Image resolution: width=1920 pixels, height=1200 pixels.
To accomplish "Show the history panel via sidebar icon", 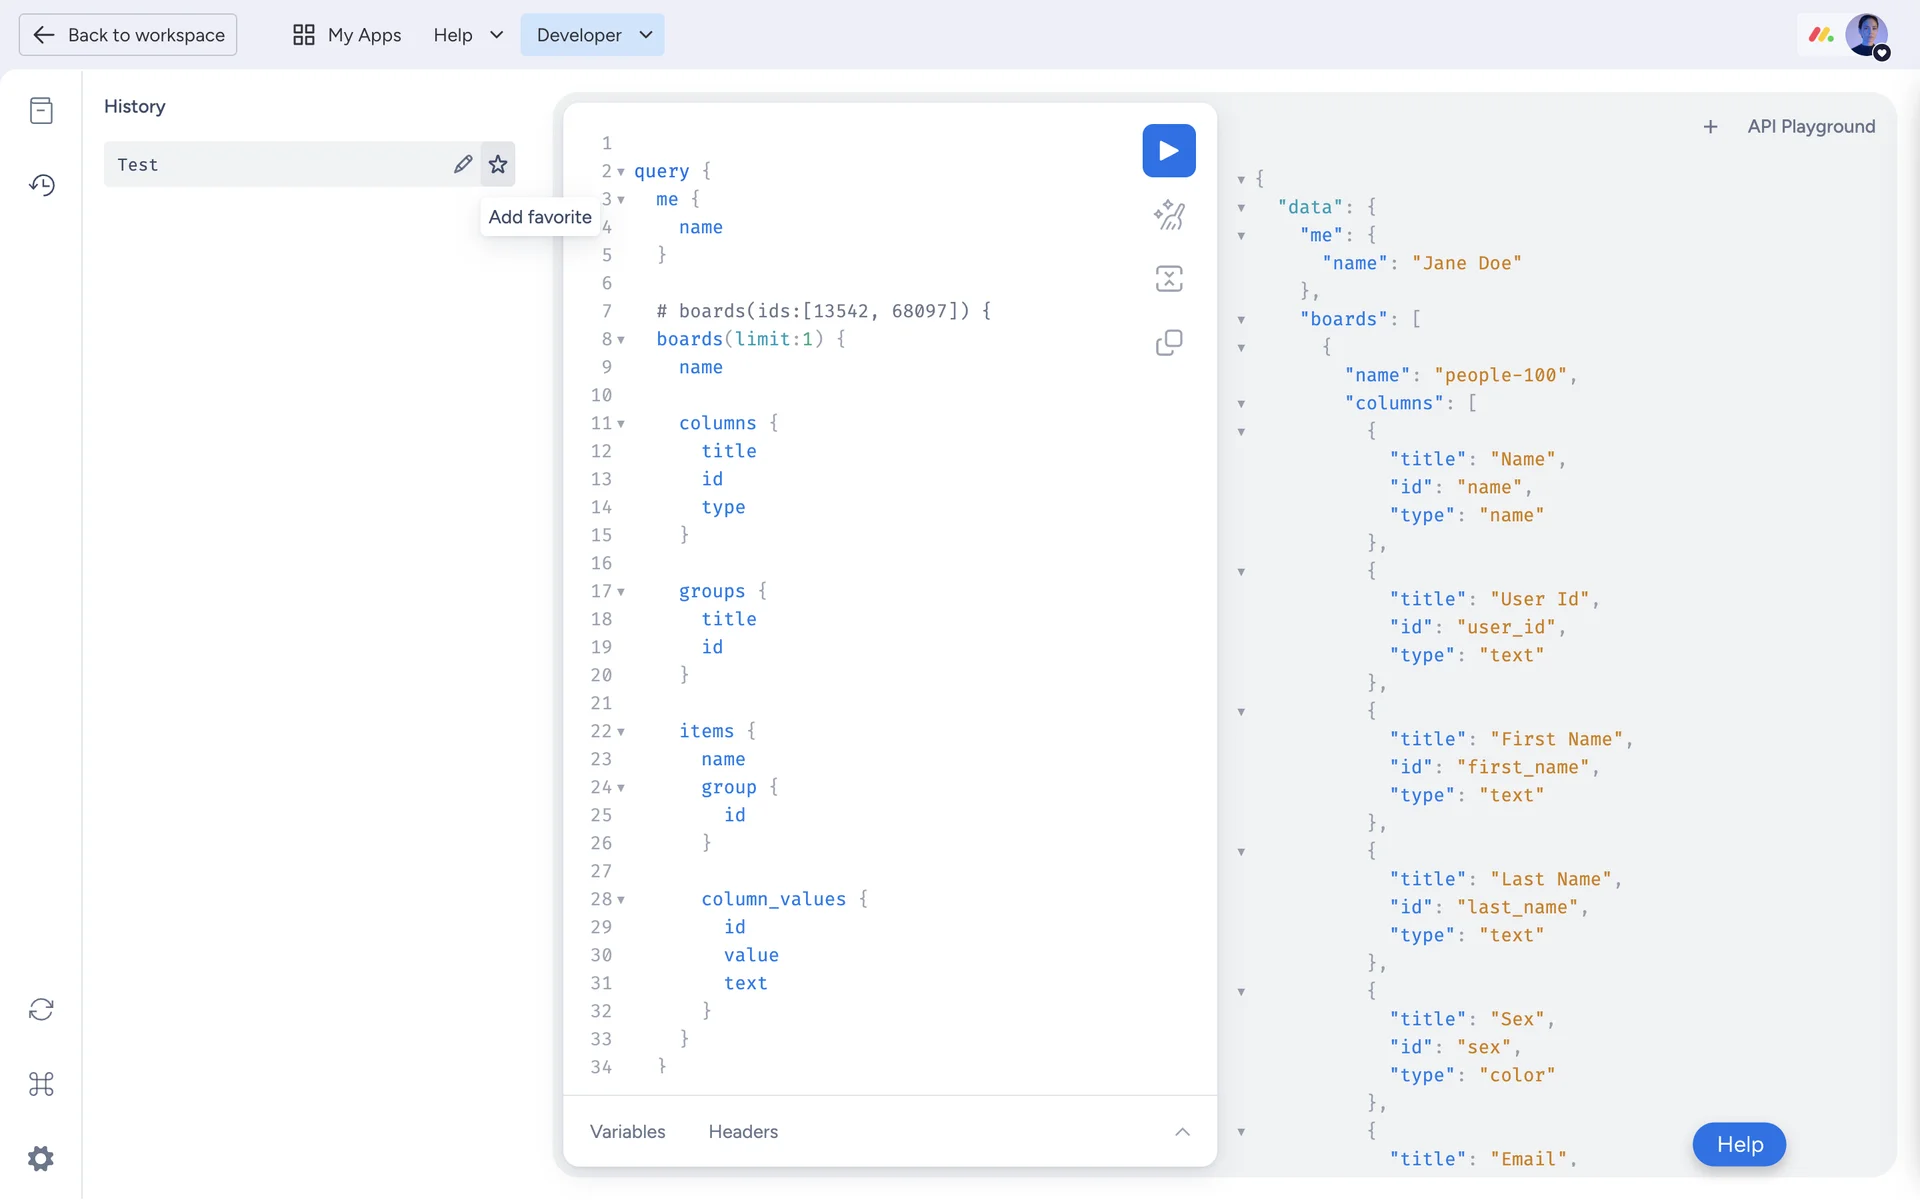I will click(x=41, y=185).
